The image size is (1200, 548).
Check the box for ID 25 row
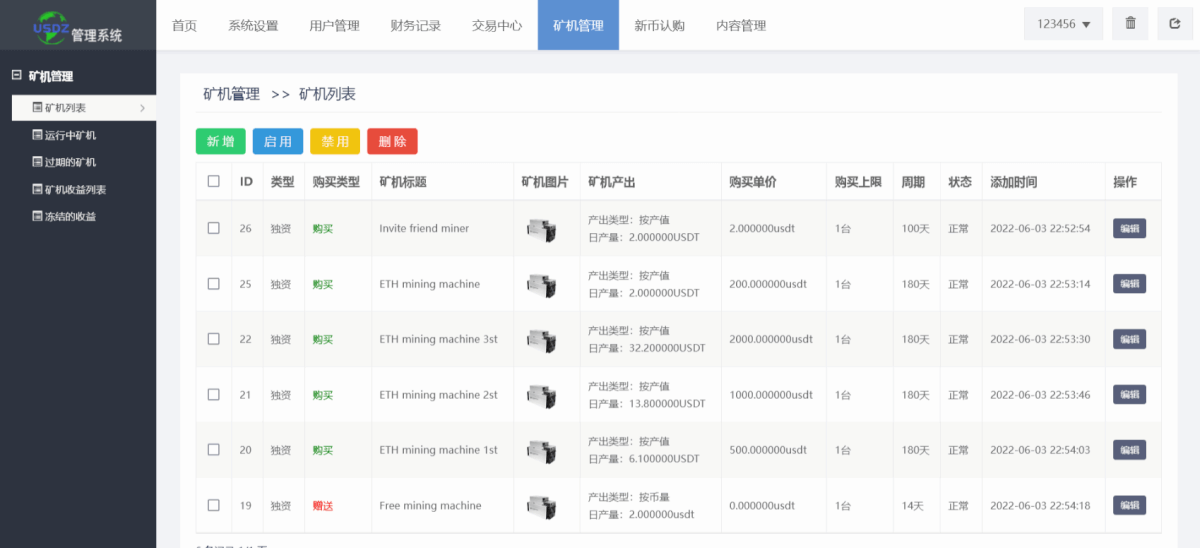point(213,284)
